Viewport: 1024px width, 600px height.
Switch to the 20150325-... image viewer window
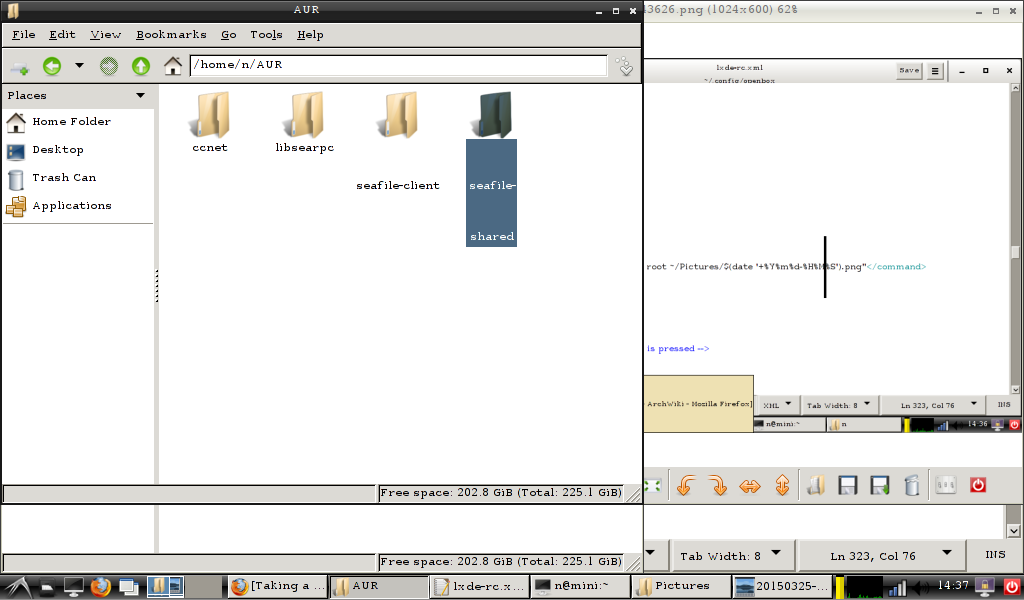pyautogui.click(x=782, y=587)
